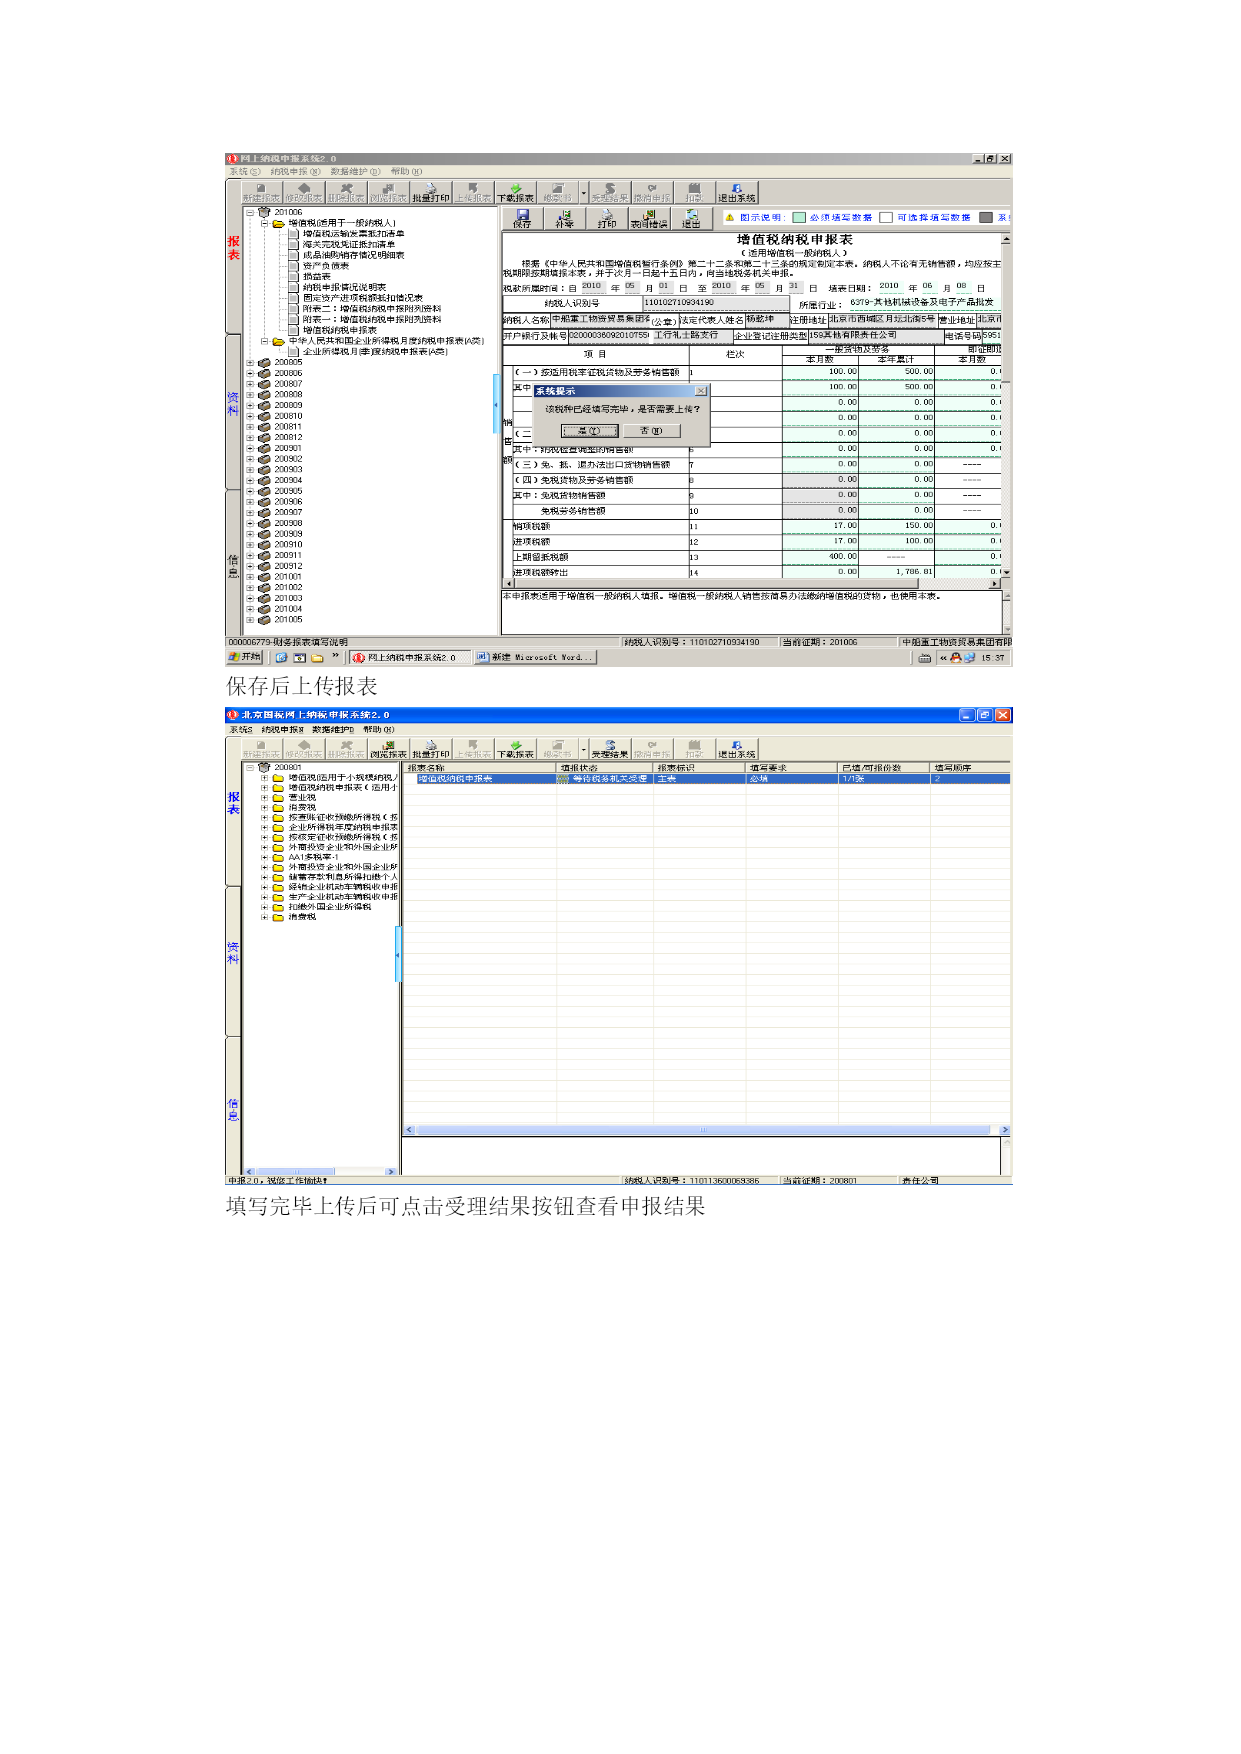The height and width of the screenshot is (1754, 1241).
Task: Click the 填写顺序 column header
Action: [970, 768]
